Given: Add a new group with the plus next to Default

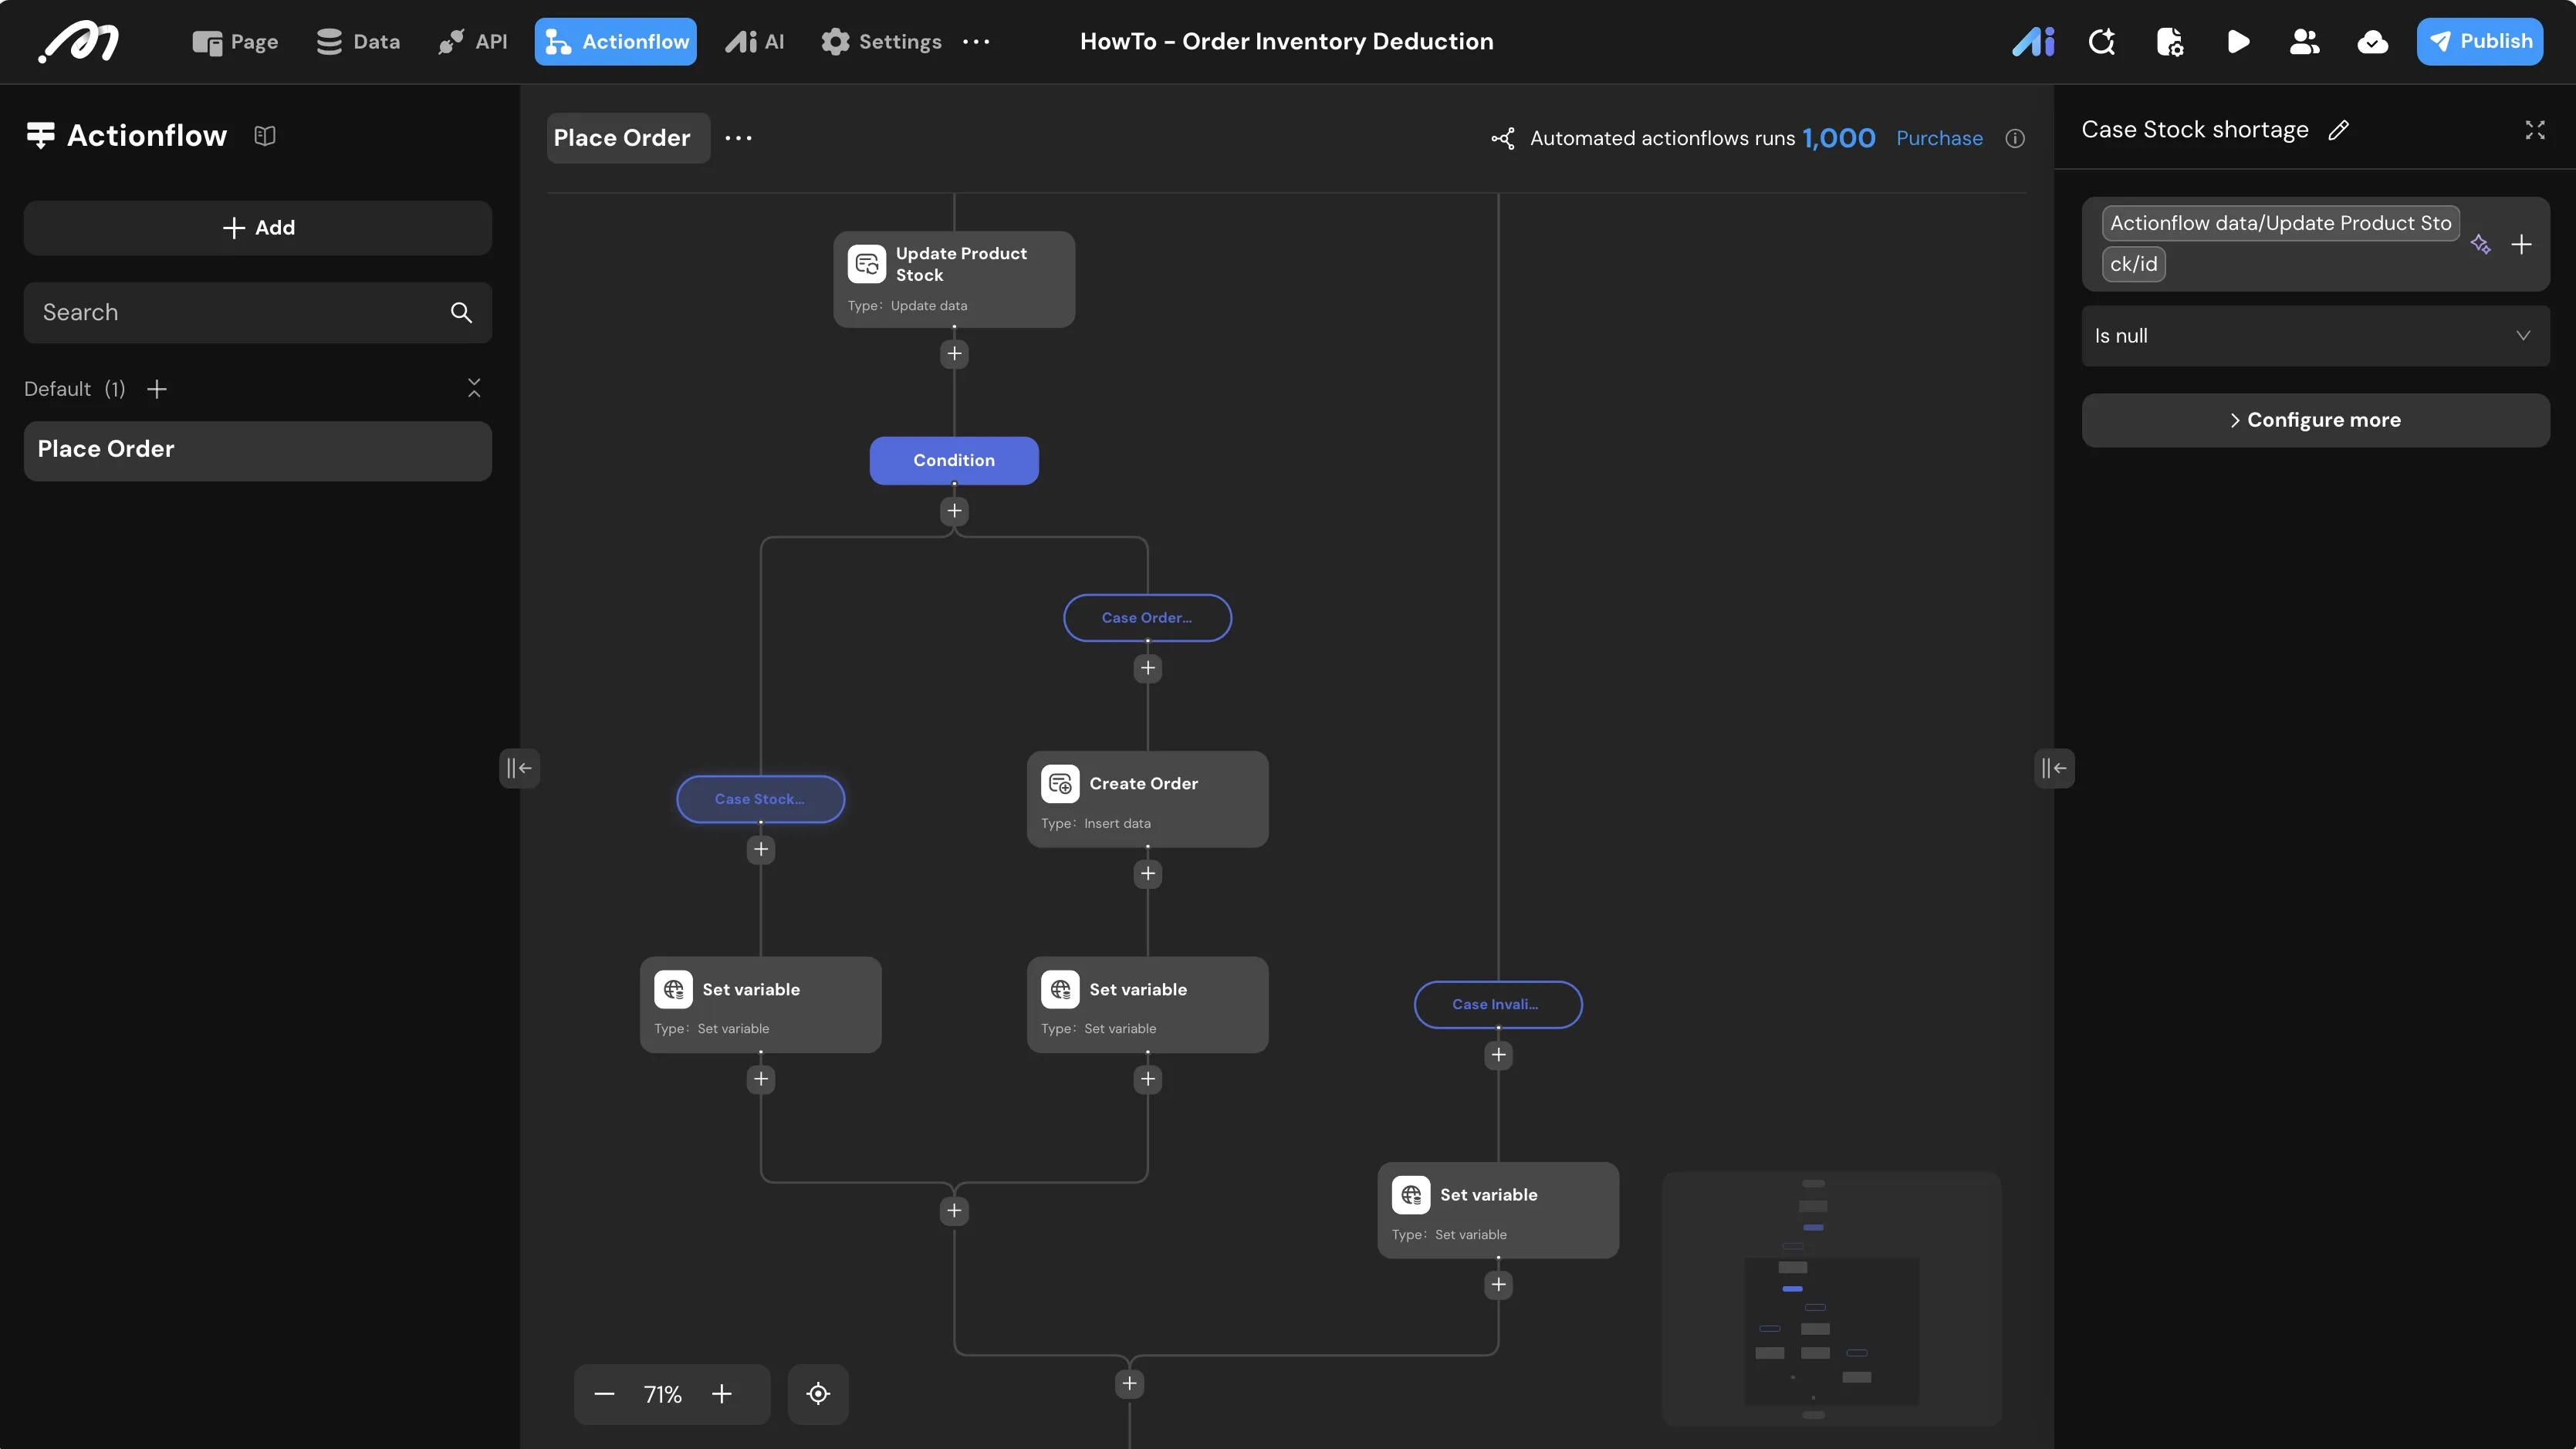Looking at the screenshot, I should coord(157,389).
